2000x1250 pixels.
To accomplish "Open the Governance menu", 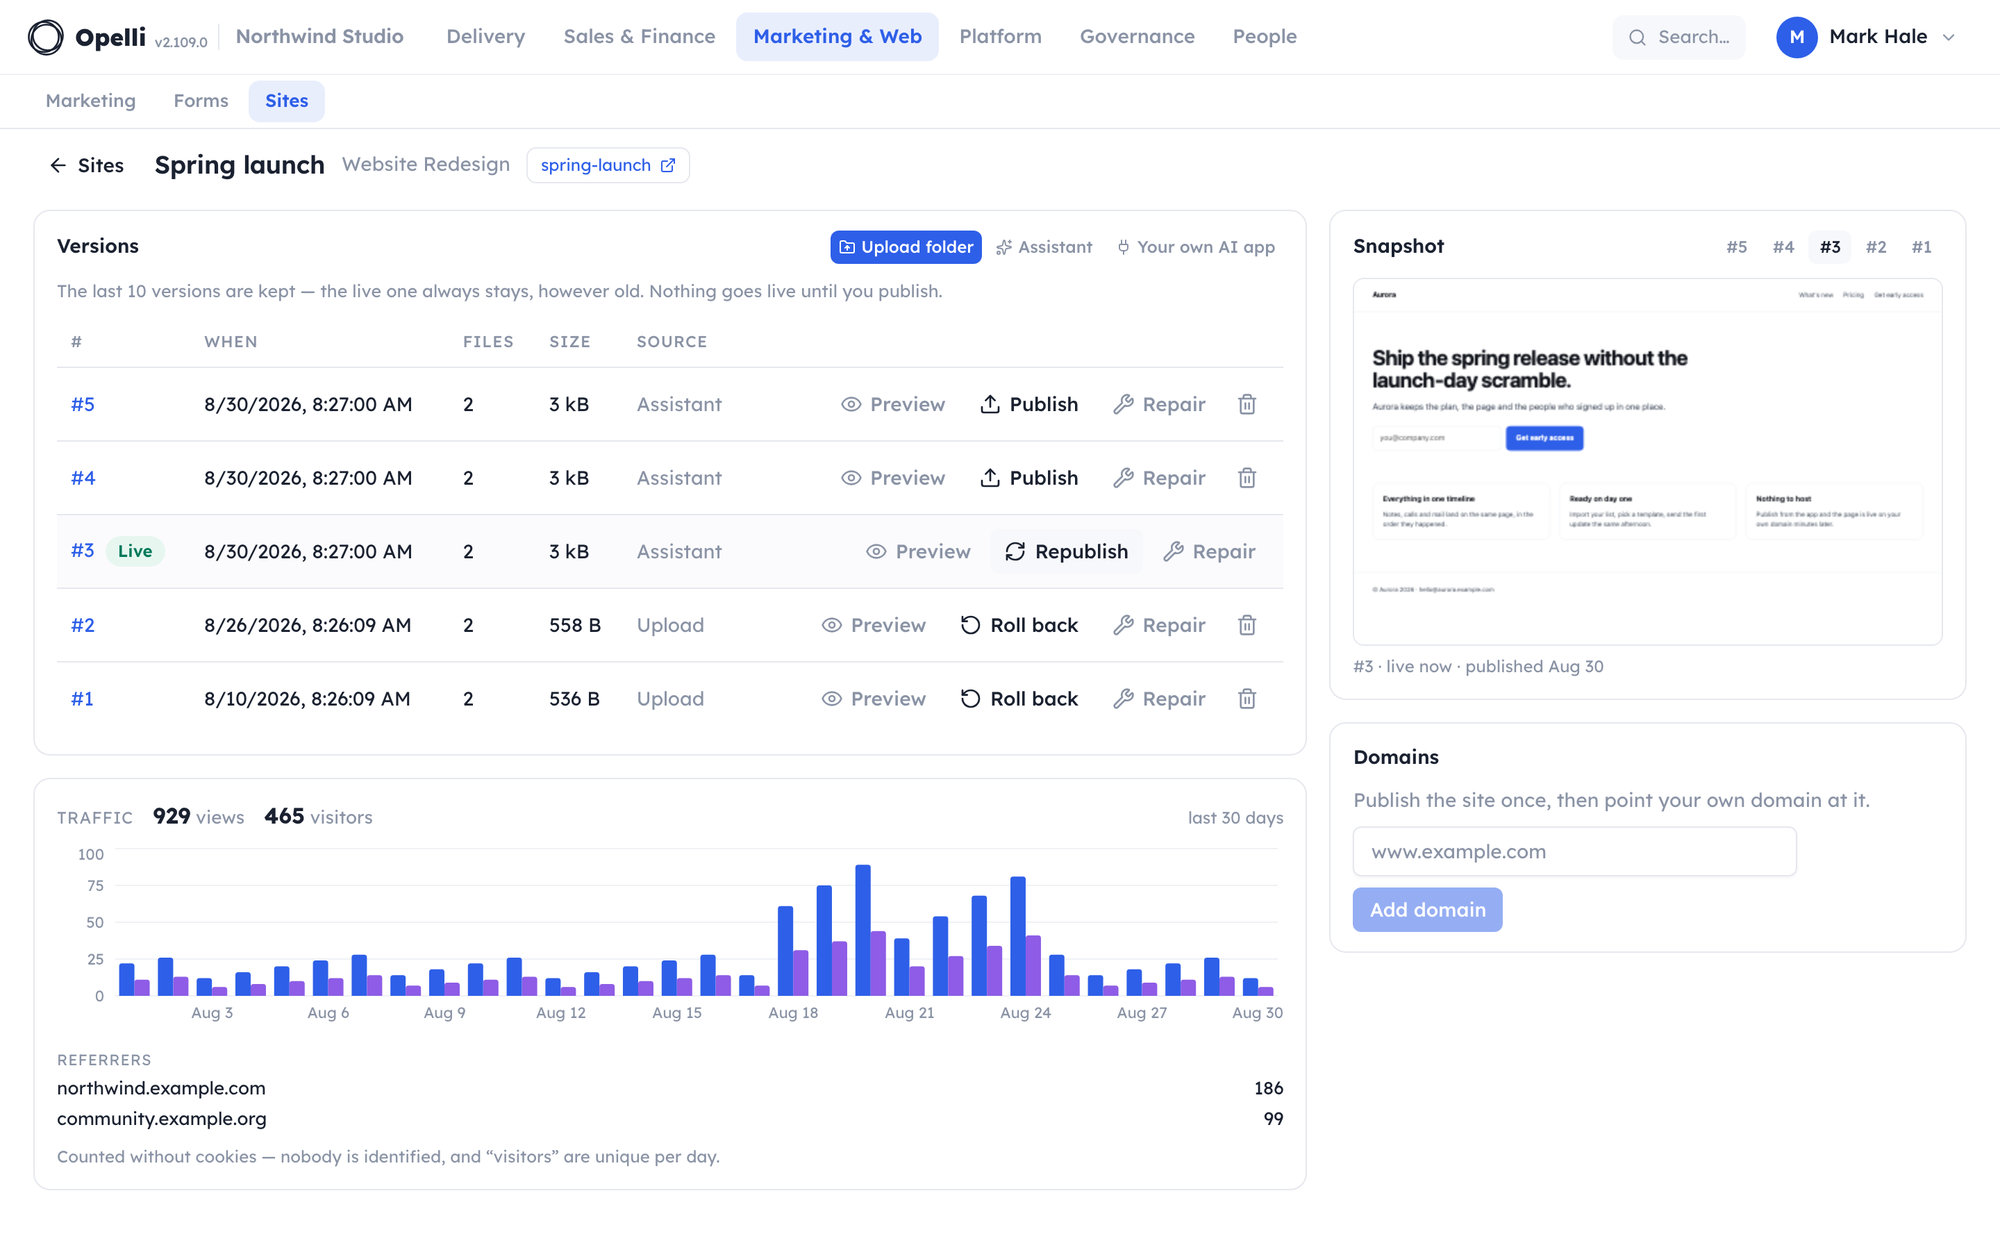I will 1137,37.
